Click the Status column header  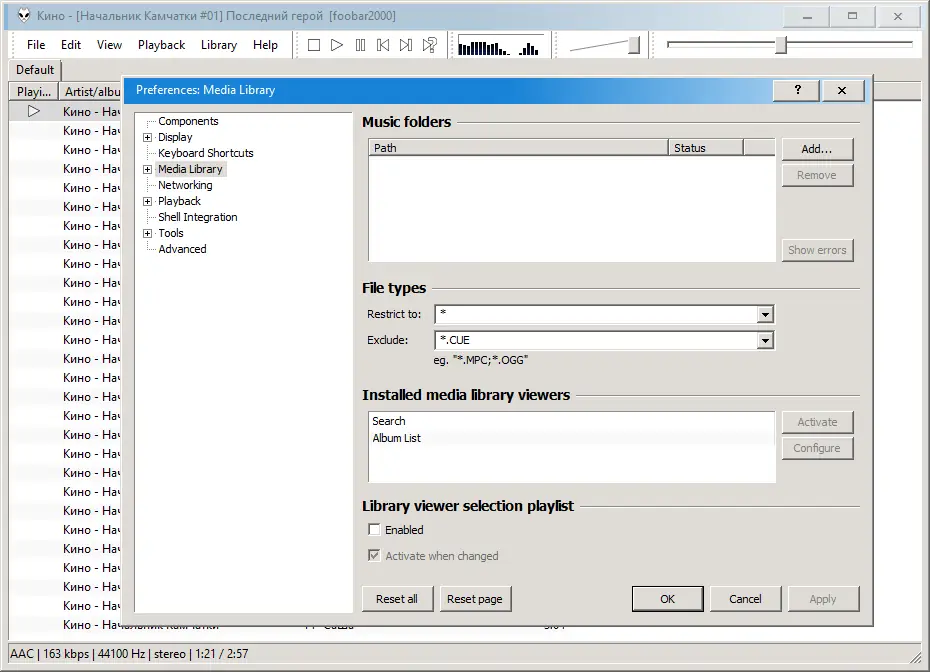[705, 148]
